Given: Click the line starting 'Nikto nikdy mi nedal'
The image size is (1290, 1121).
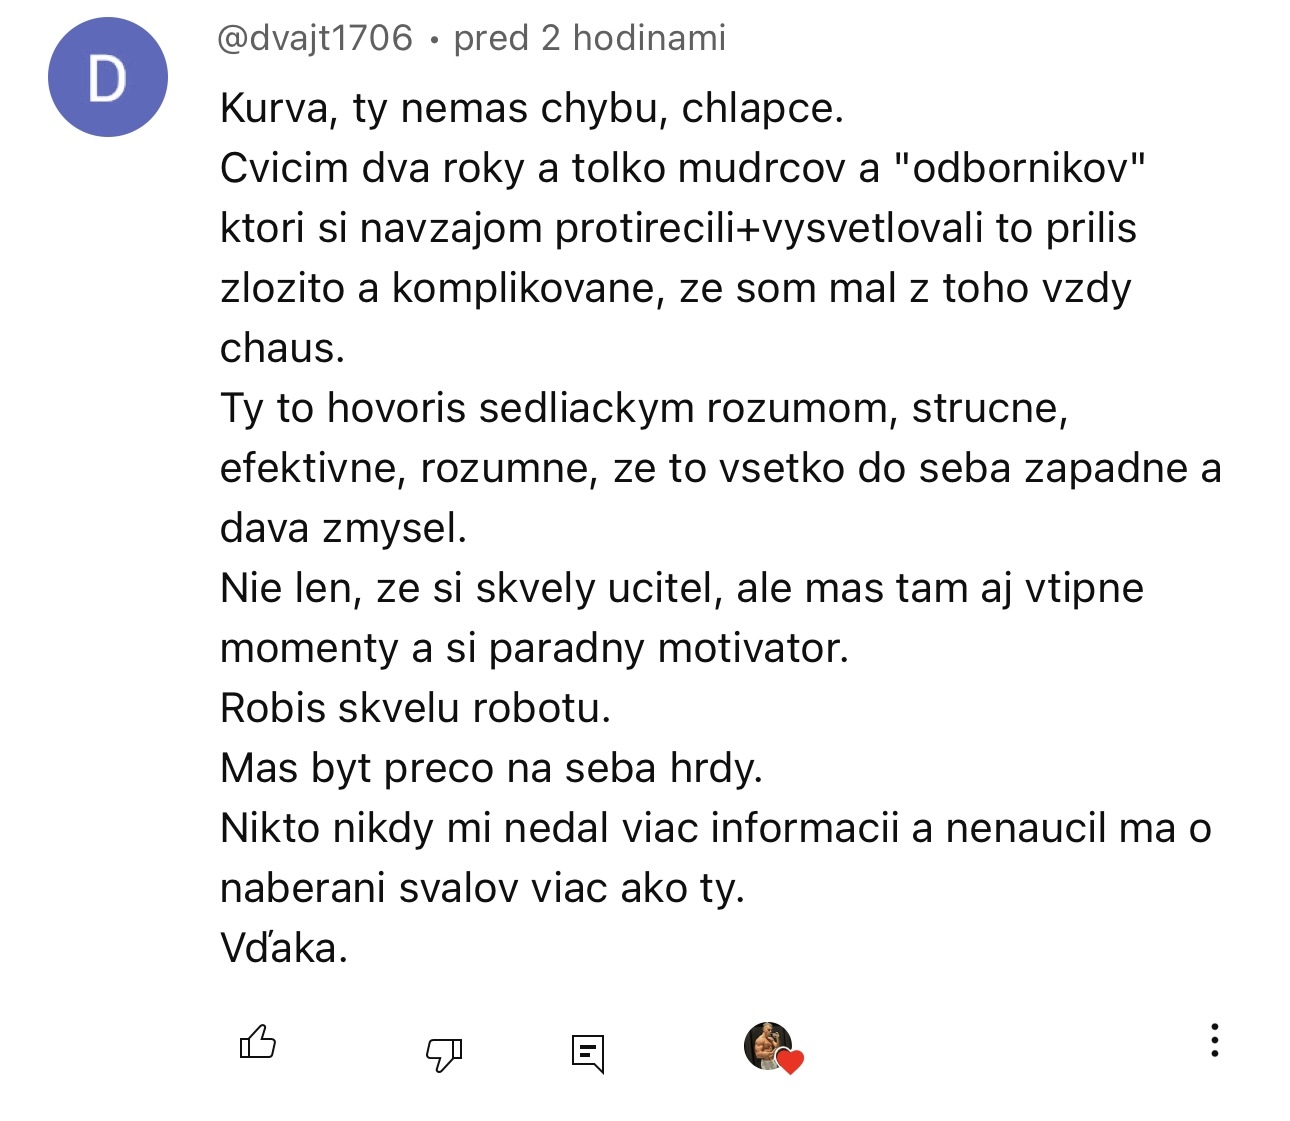Looking at the screenshot, I should pyautogui.click(x=716, y=828).
